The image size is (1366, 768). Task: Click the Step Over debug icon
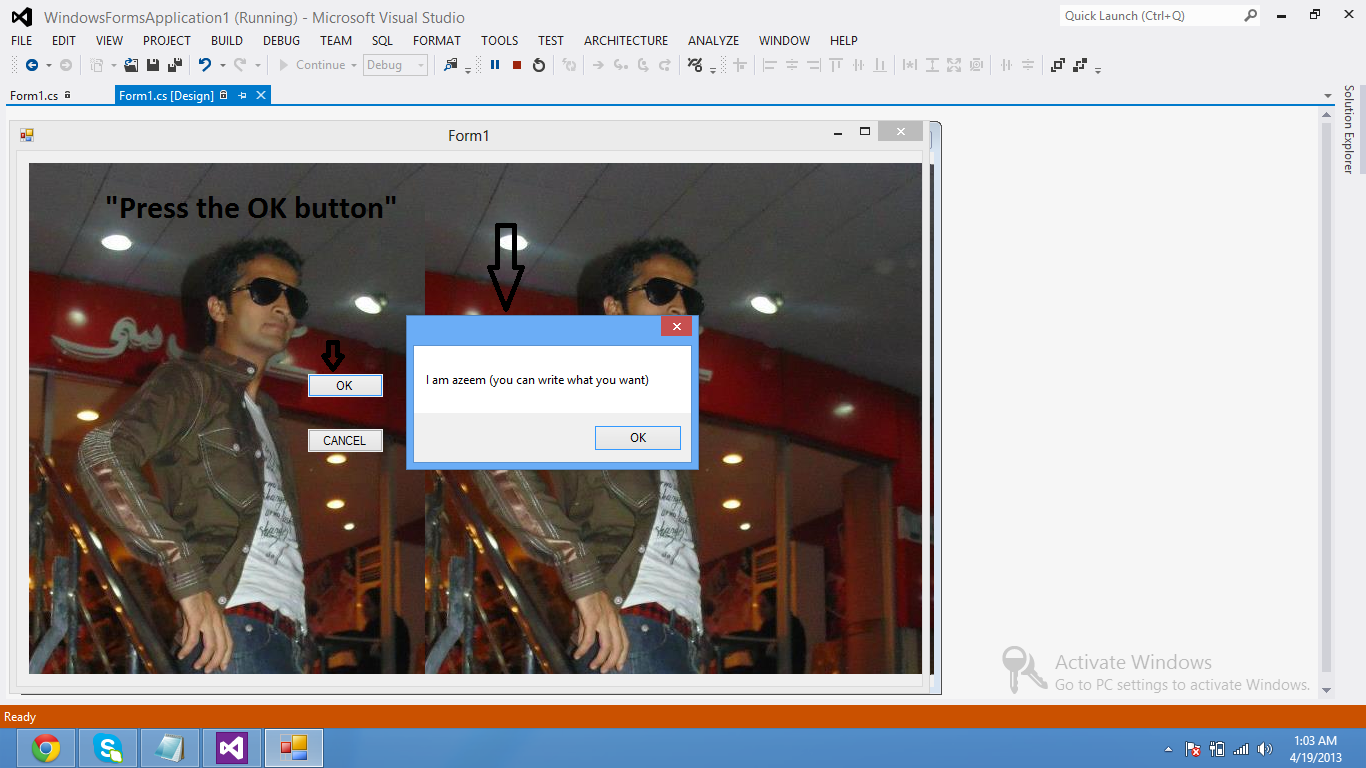click(645, 64)
